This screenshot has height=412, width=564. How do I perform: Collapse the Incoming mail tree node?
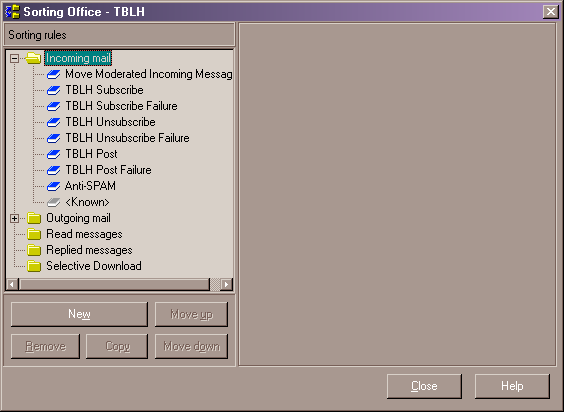(x=14, y=58)
